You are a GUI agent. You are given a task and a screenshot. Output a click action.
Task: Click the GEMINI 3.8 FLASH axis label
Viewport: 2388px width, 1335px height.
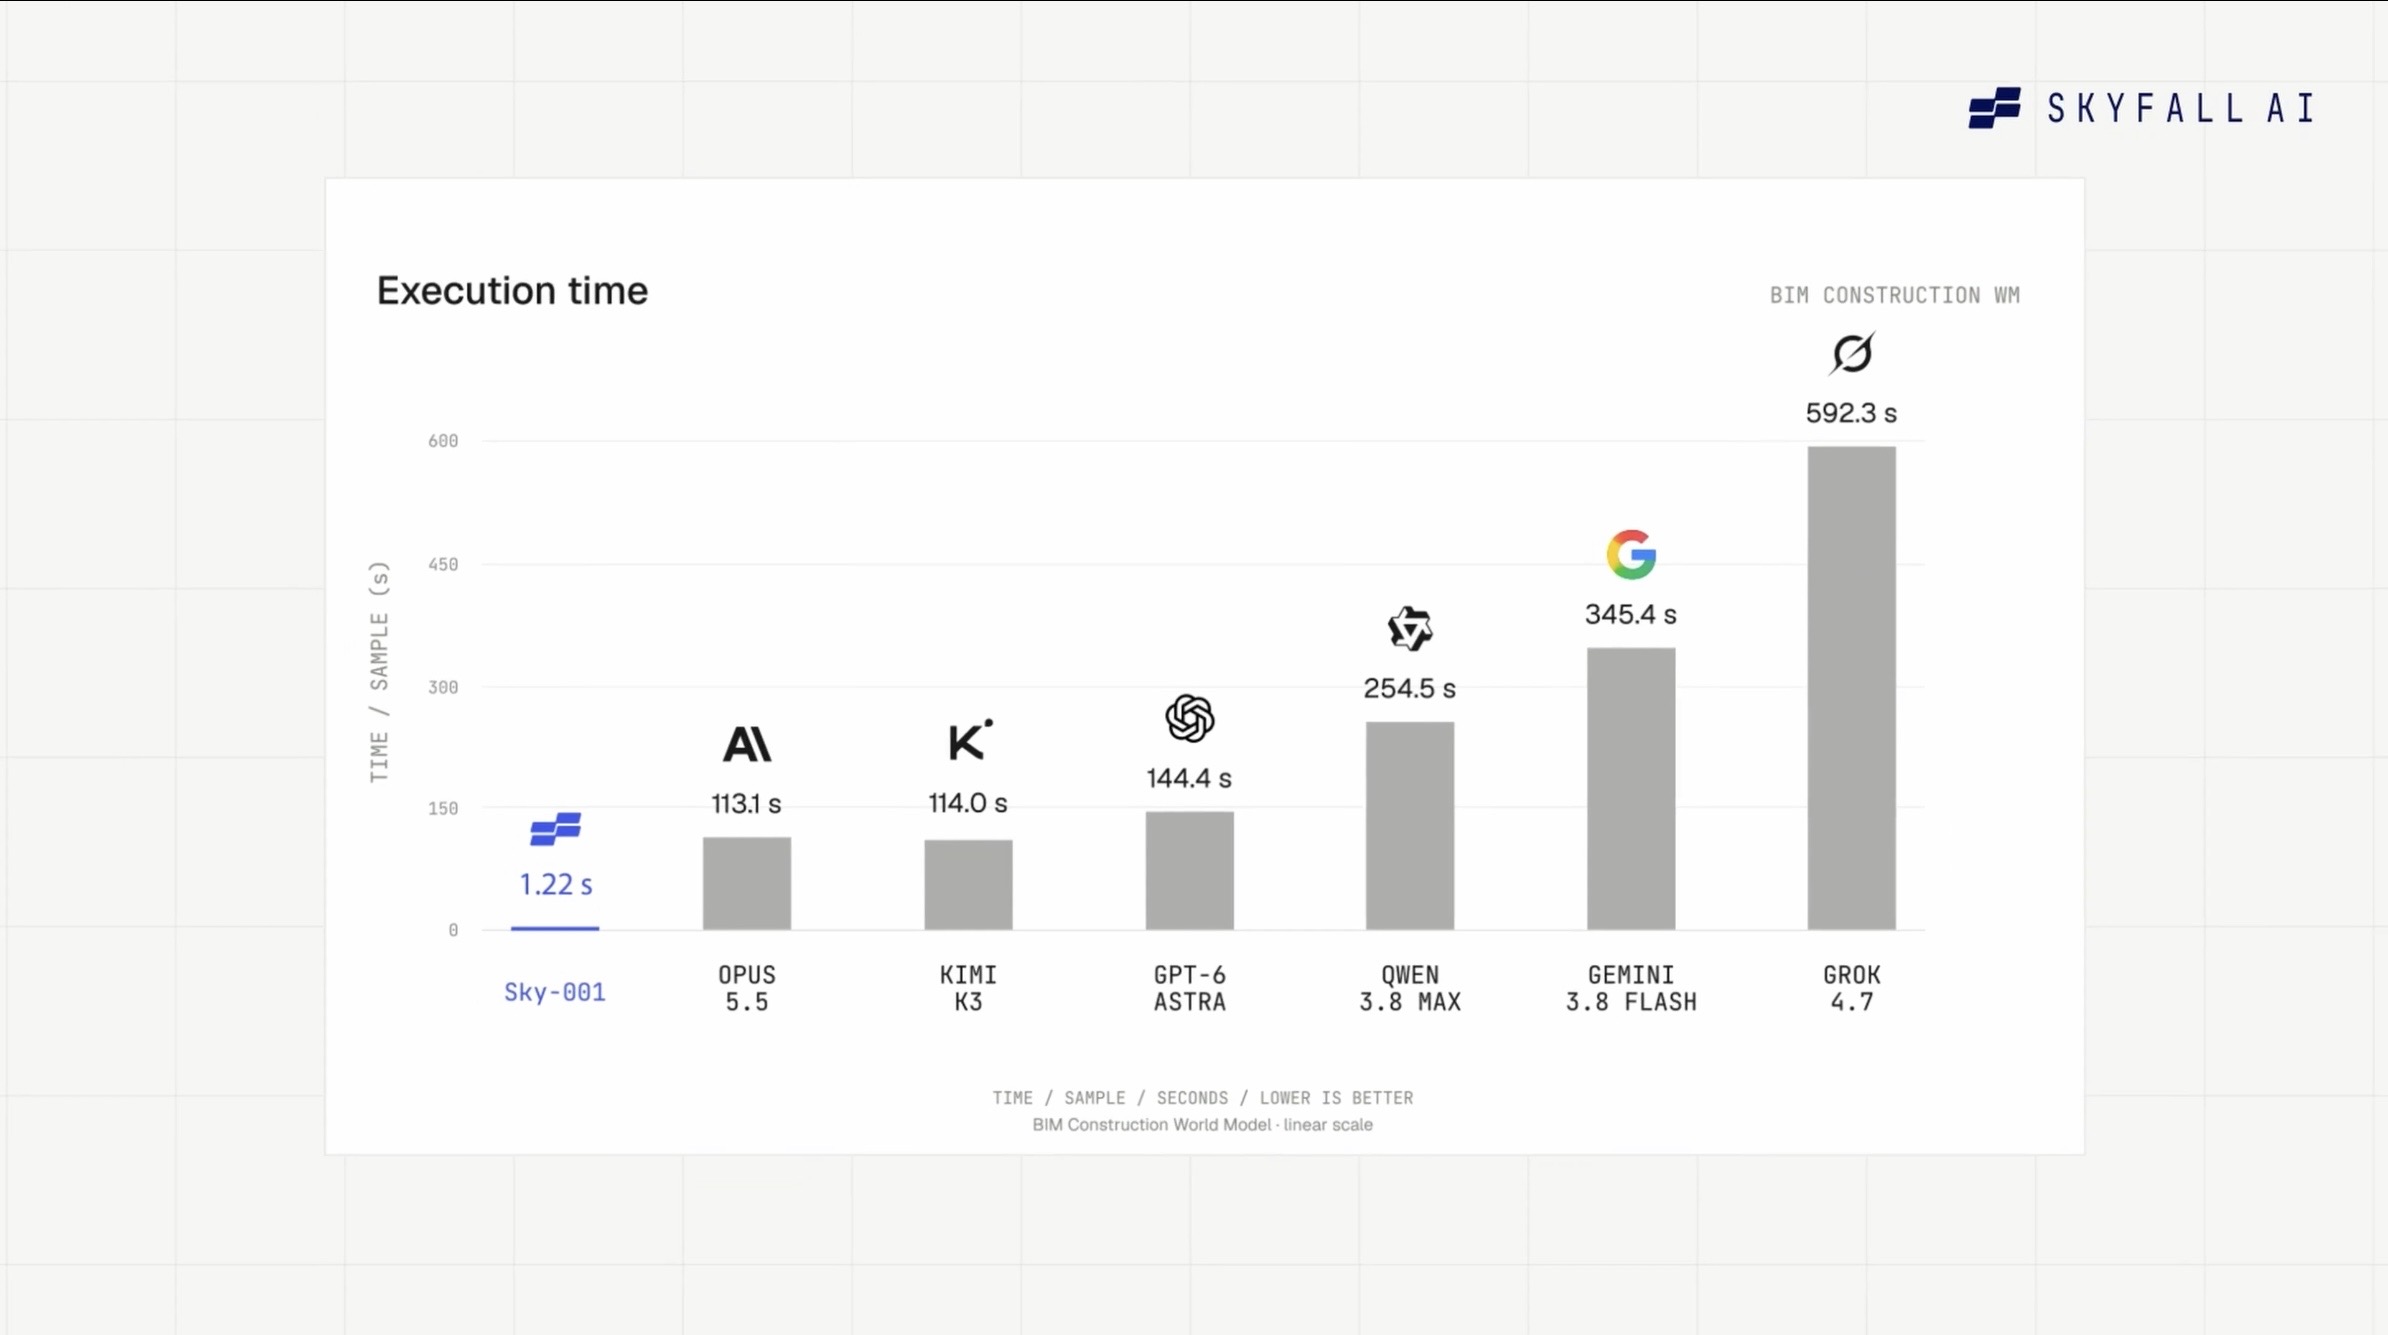(x=1631, y=988)
